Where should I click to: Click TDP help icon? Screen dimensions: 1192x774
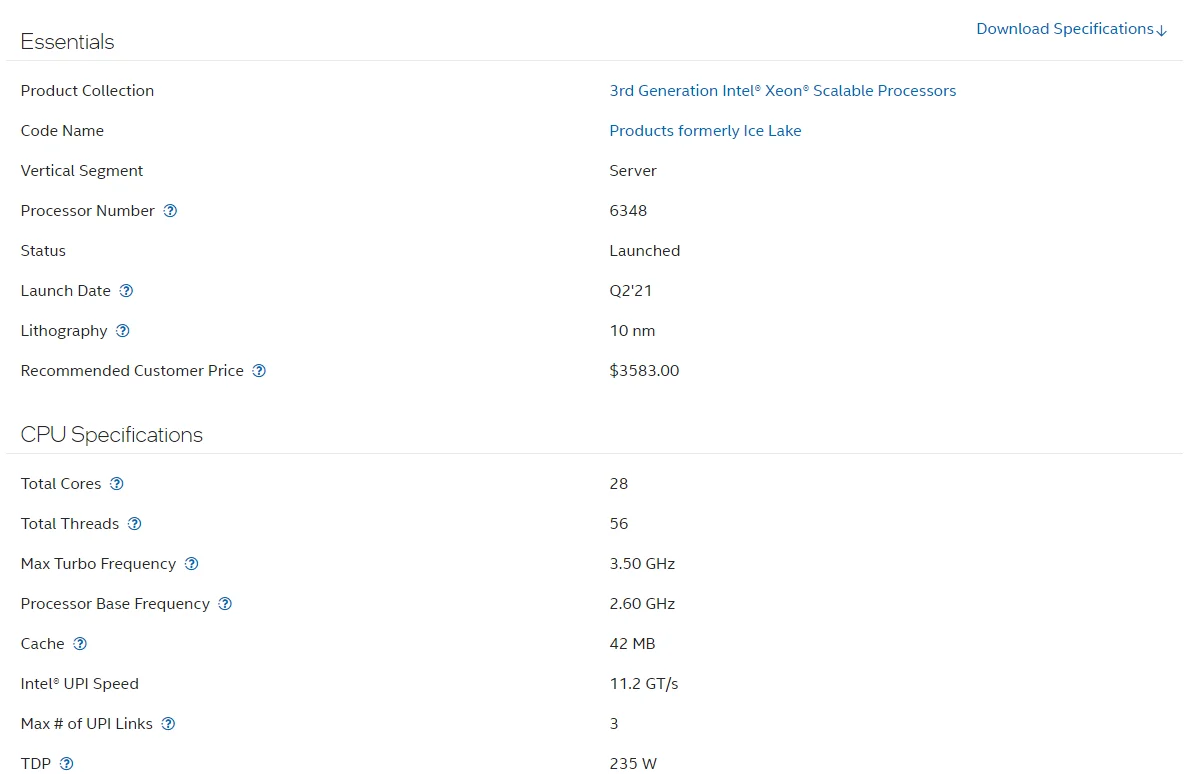(x=67, y=764)
